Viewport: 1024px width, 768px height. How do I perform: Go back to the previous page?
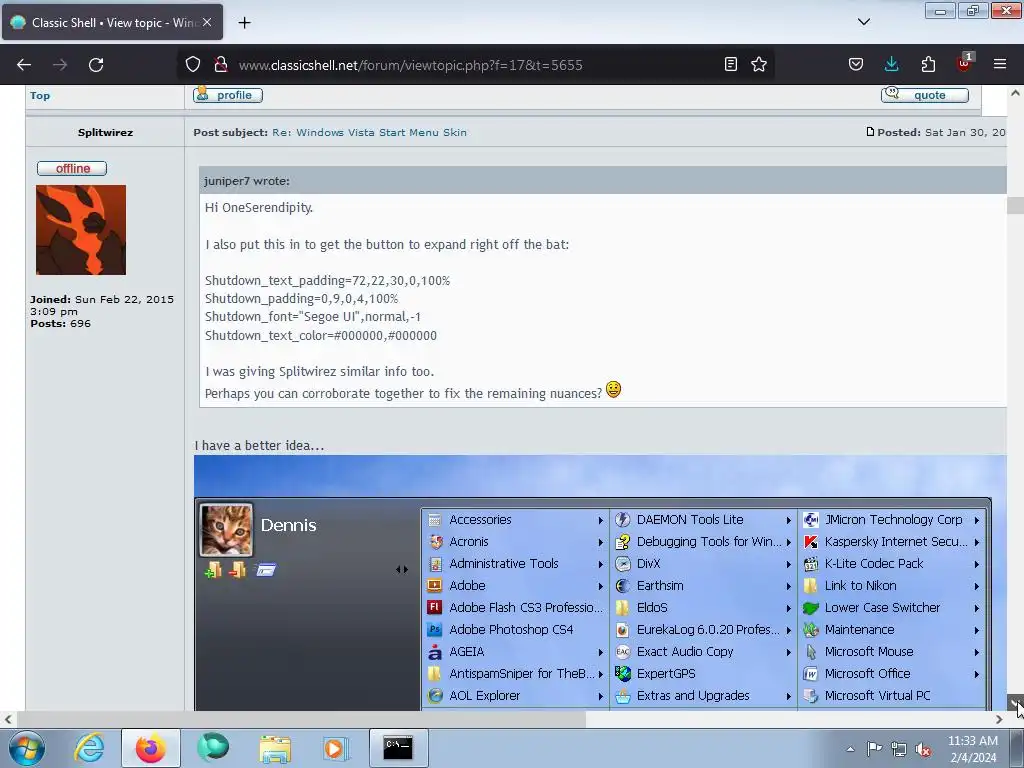[x=24, y=65]
